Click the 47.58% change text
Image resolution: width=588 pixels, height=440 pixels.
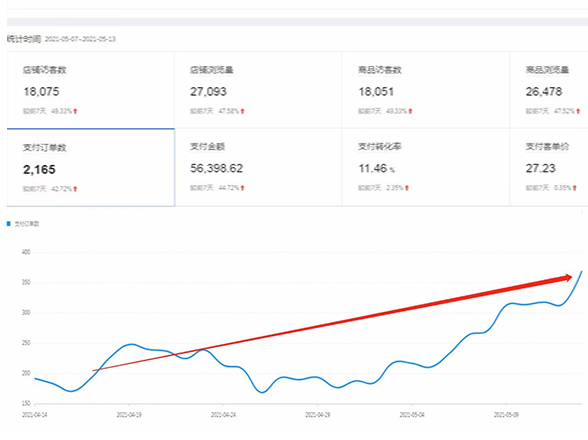[229, 111]
